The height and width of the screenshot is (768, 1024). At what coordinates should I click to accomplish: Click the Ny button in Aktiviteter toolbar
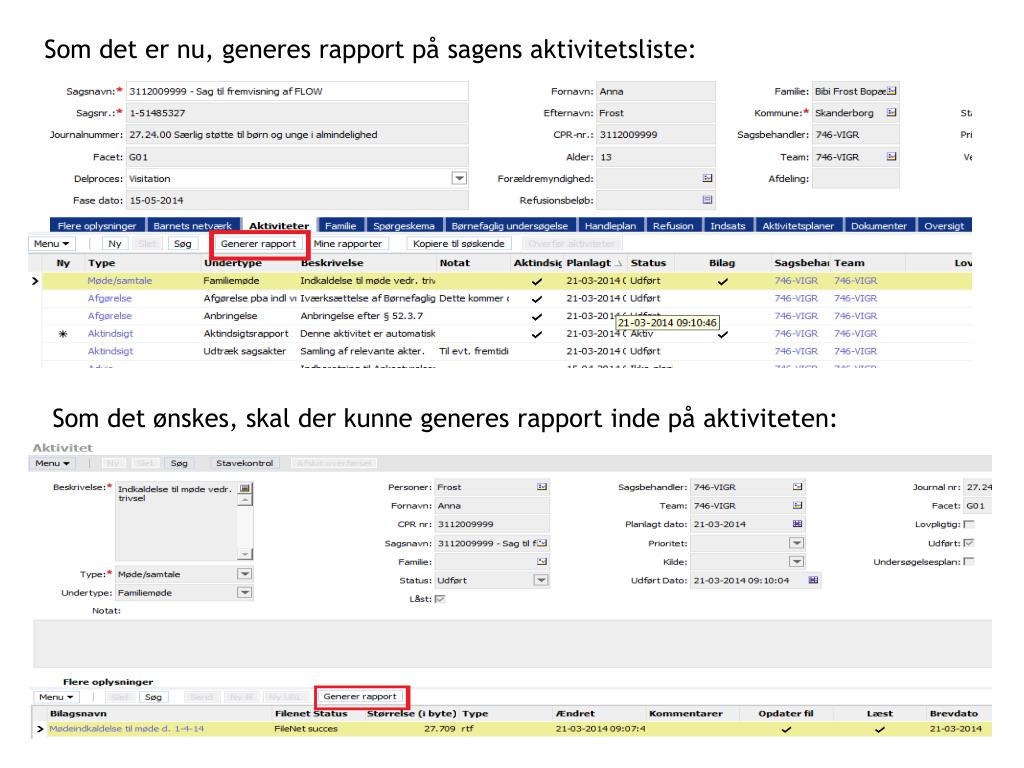pos(115,244)
